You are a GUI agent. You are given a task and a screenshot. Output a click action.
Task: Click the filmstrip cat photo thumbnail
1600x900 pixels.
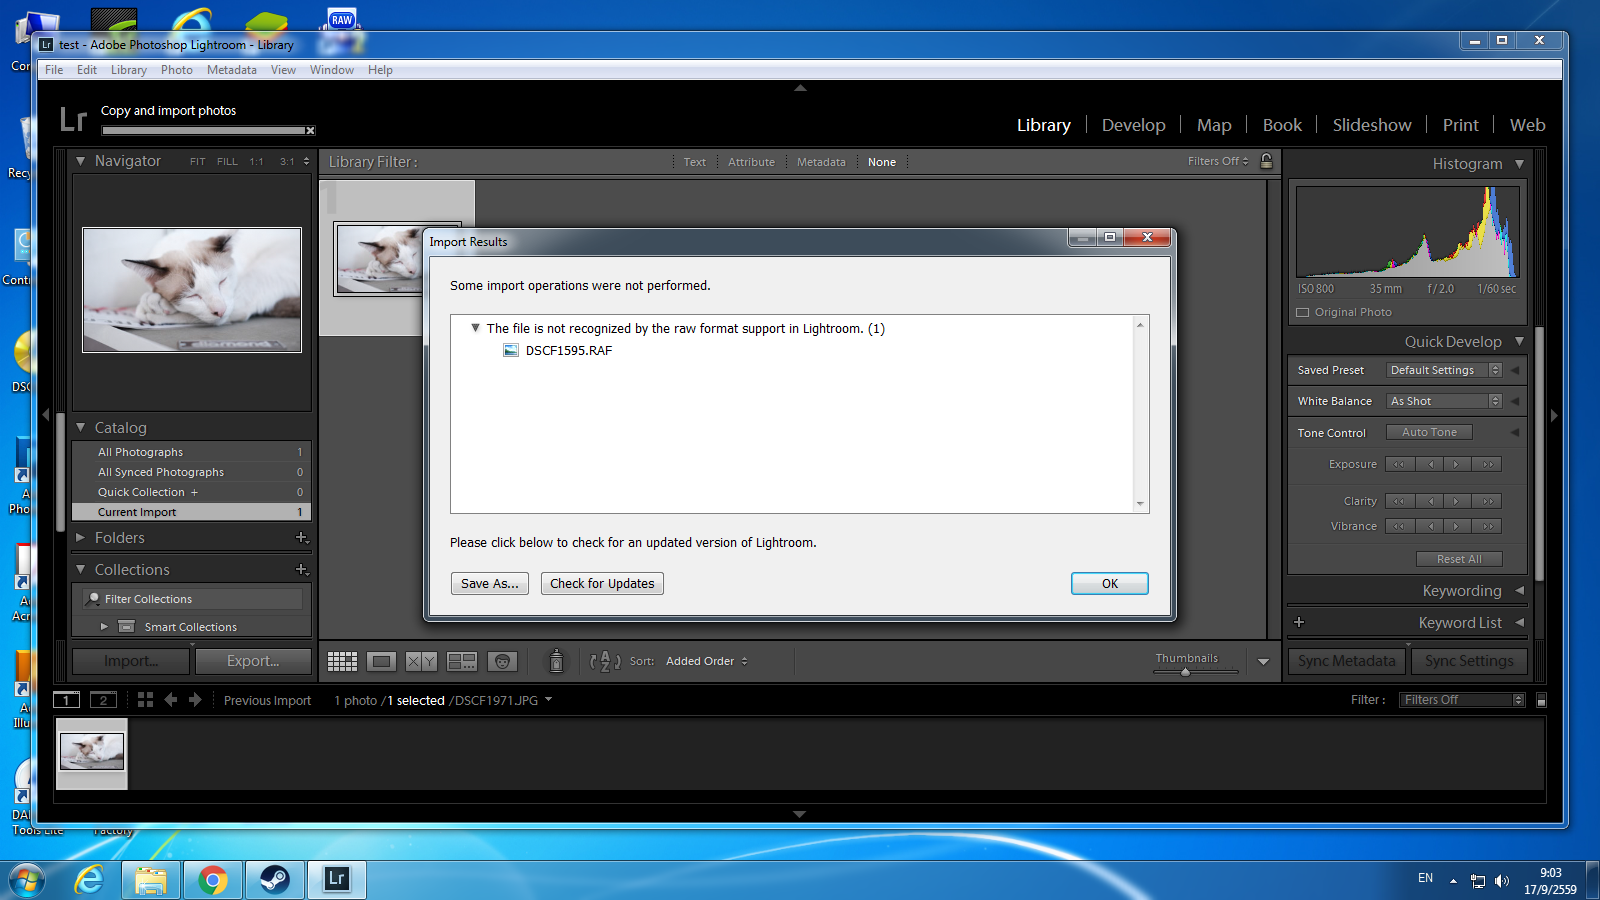click(92, 751)
